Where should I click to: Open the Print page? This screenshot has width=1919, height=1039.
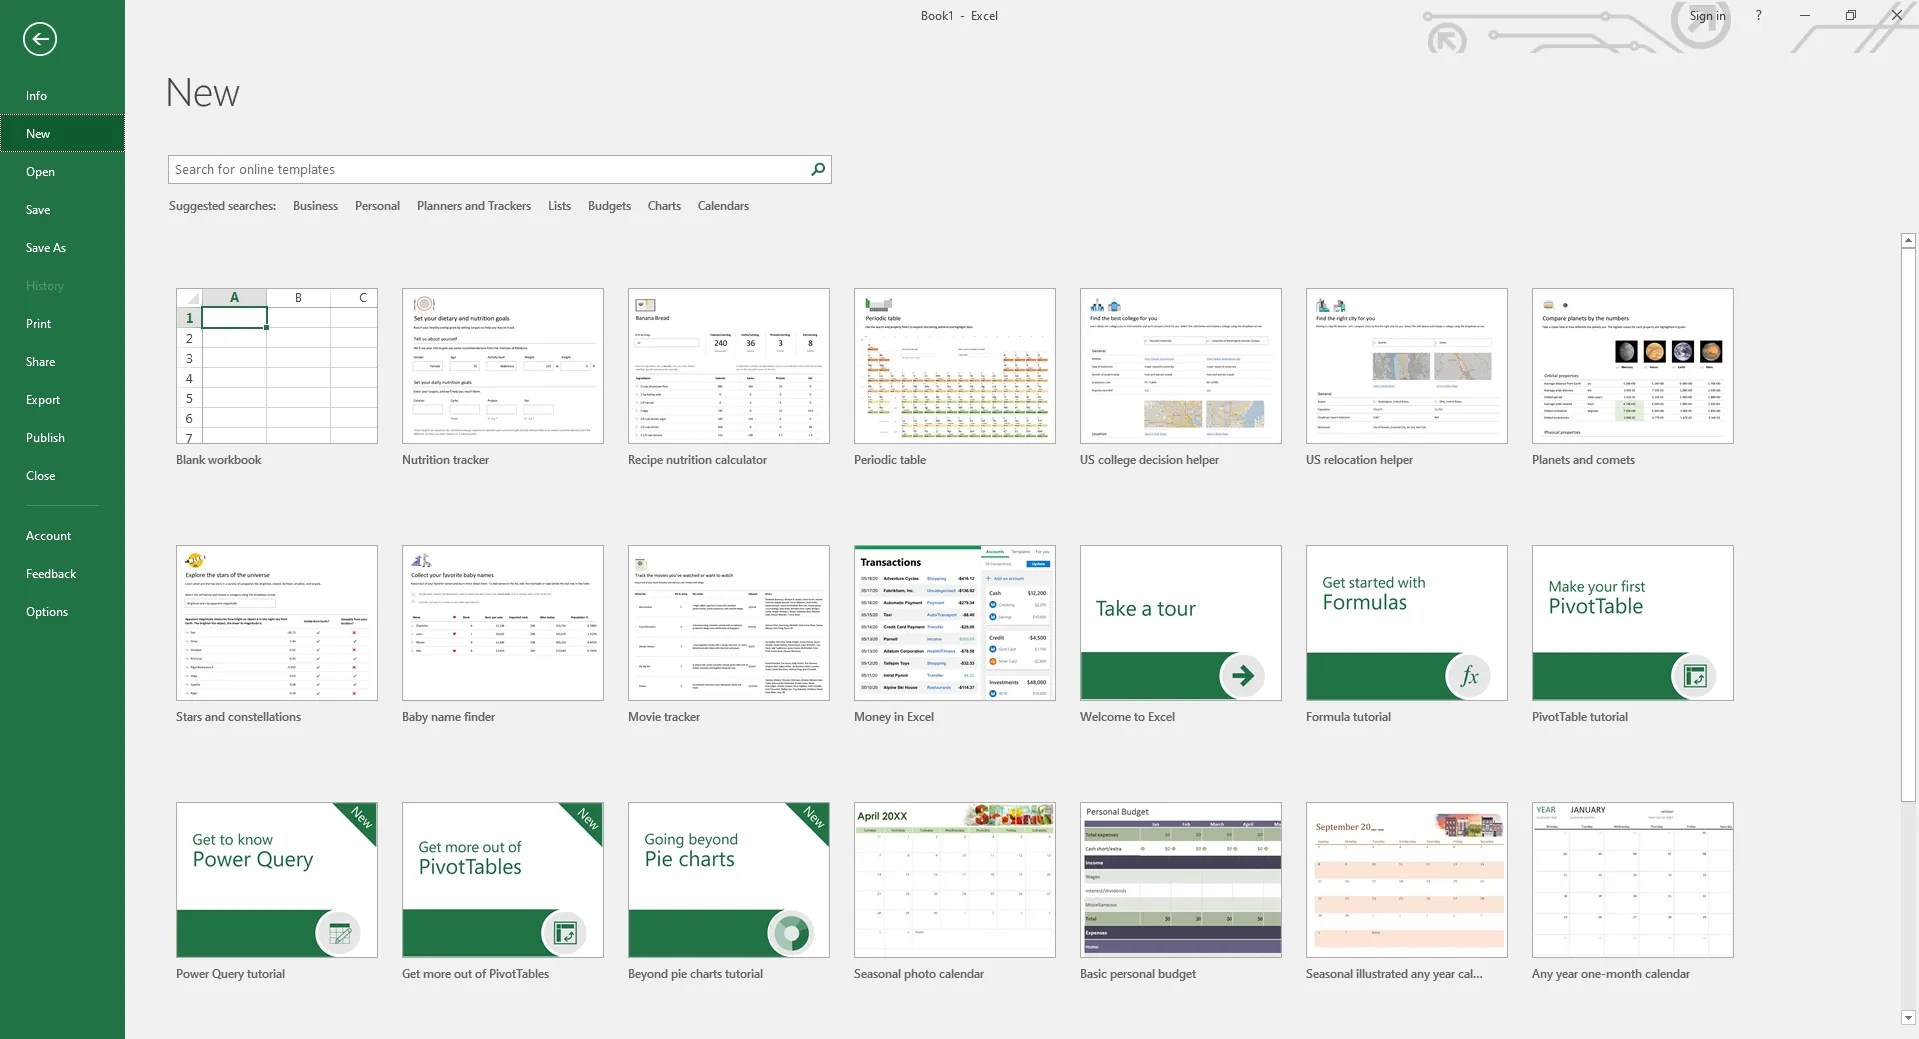pyautogui.click(x=62, y=324)
